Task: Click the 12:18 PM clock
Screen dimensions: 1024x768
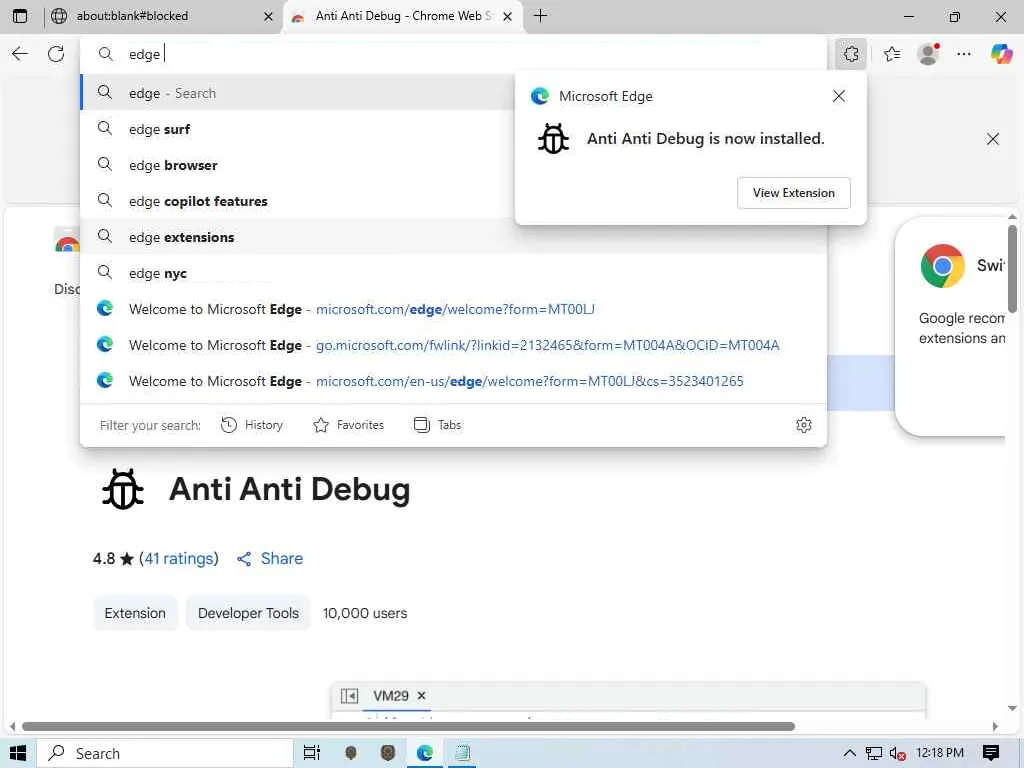Action: click(940, 753)
